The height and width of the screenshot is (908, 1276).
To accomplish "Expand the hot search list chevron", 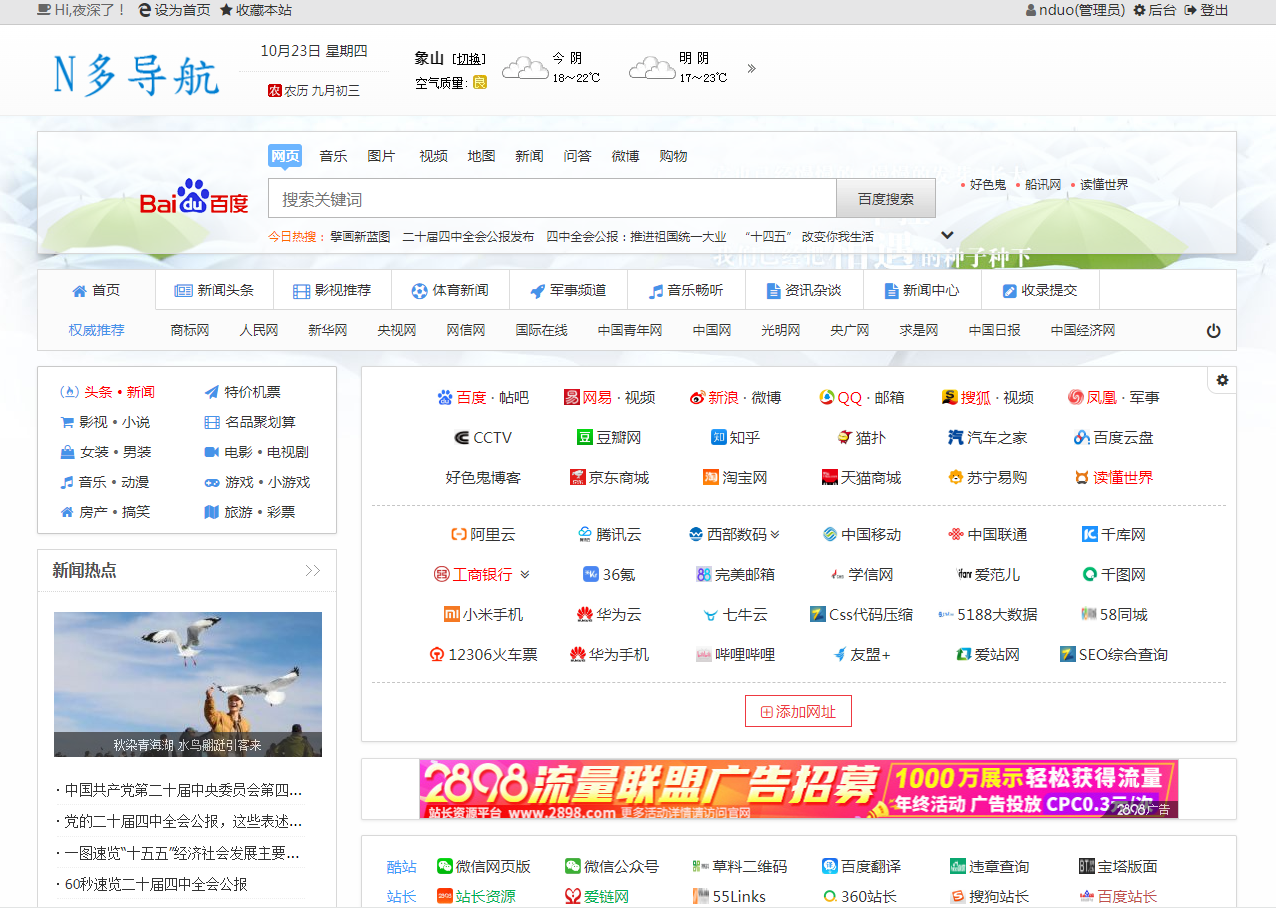I will pyautogui.click(x=948, y=235).
